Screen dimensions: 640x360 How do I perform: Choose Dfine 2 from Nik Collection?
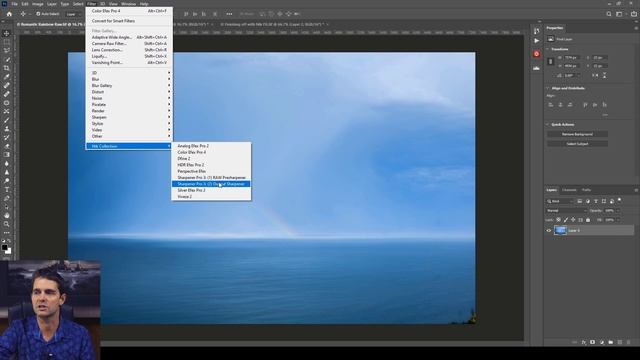click(211, 158)
